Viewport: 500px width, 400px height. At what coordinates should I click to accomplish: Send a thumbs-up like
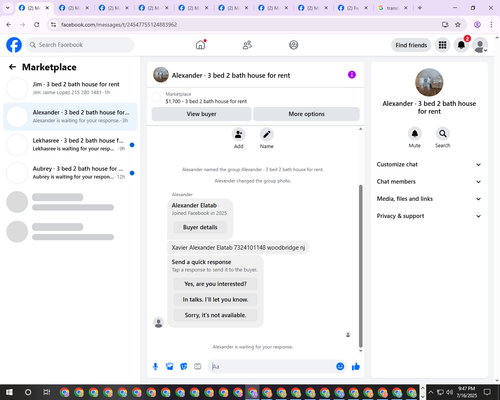coord(356,367)
